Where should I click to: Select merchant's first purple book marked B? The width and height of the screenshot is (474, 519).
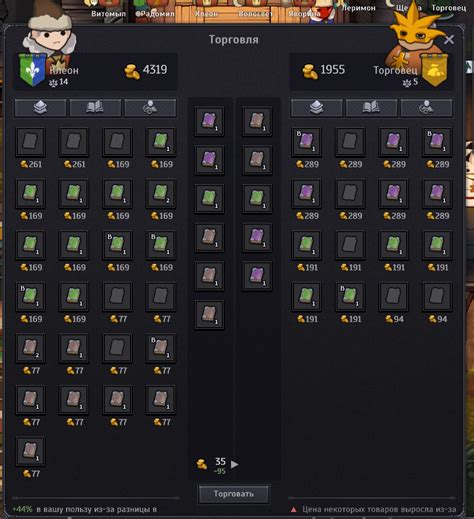tap(307, 142)
